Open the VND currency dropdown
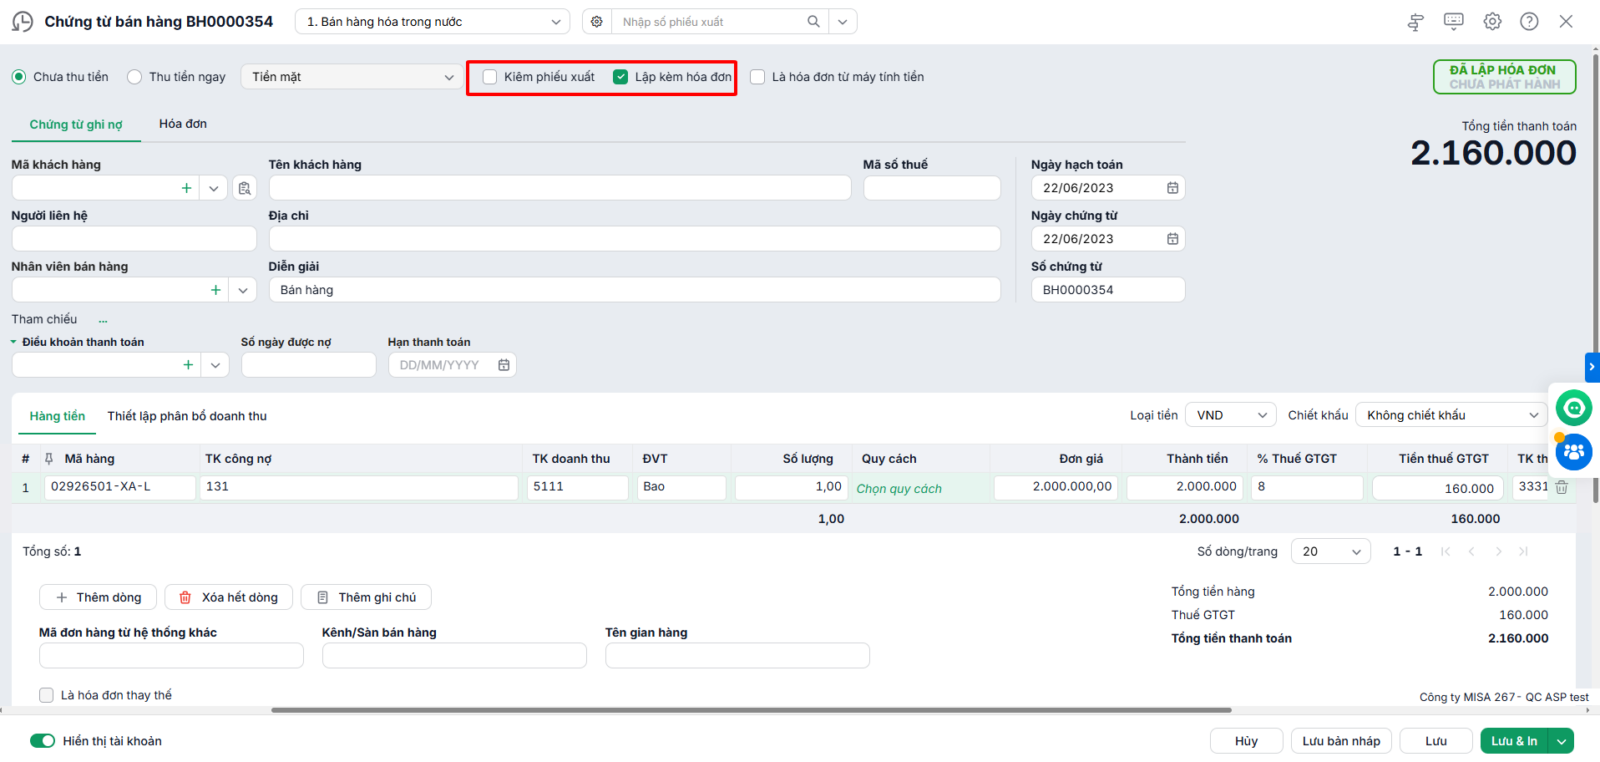This screenshot has width=1600, height=762. 1230,415
